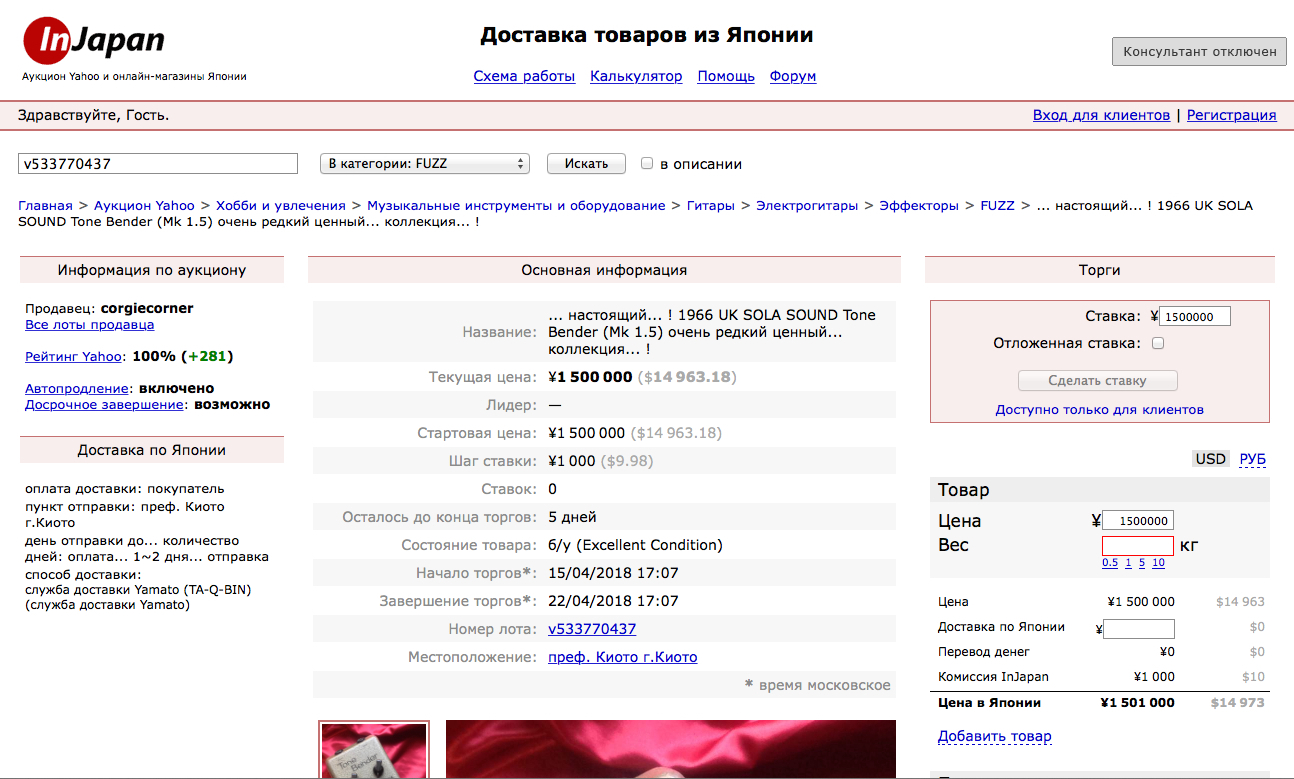Open Гитары breadcrumb
1294x779 pixels.
click(710, 205)
